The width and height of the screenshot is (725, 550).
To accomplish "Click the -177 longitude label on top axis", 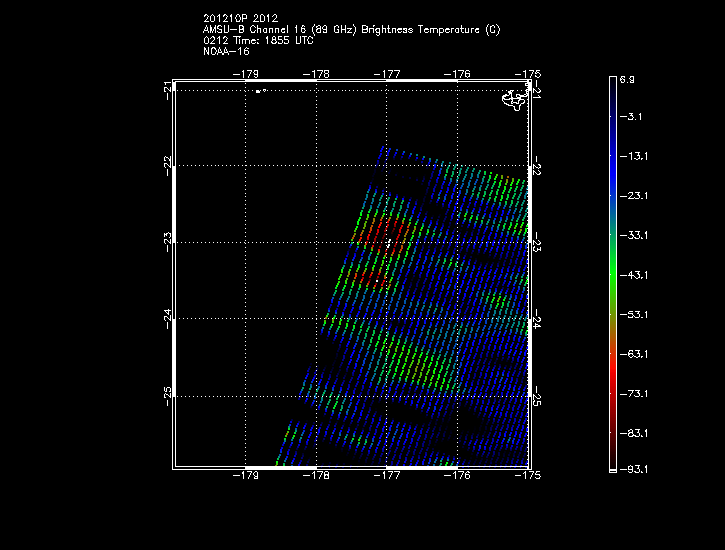I will 387,73.
